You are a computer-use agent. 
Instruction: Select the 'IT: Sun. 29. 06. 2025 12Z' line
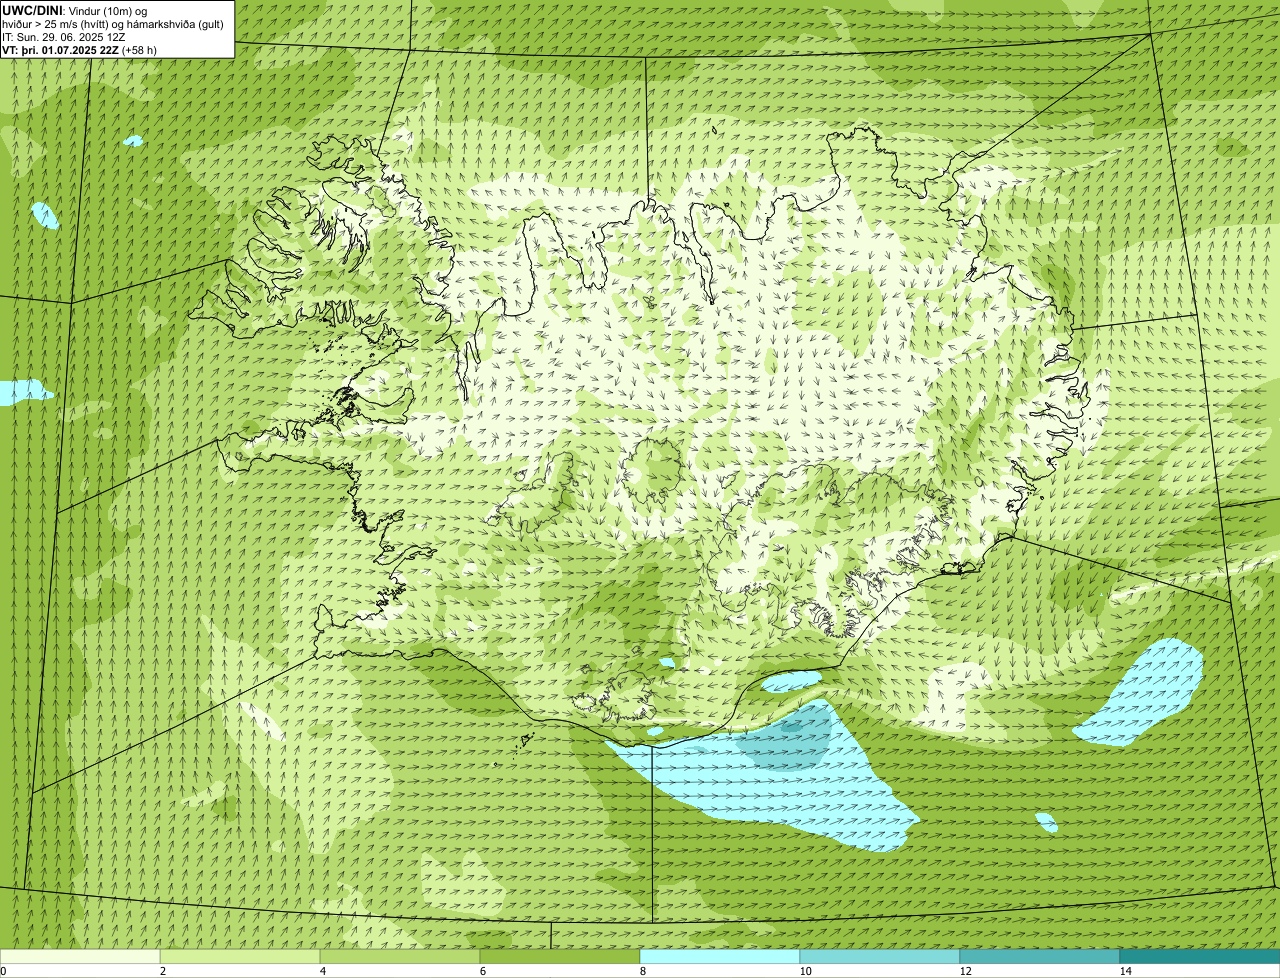64,36
